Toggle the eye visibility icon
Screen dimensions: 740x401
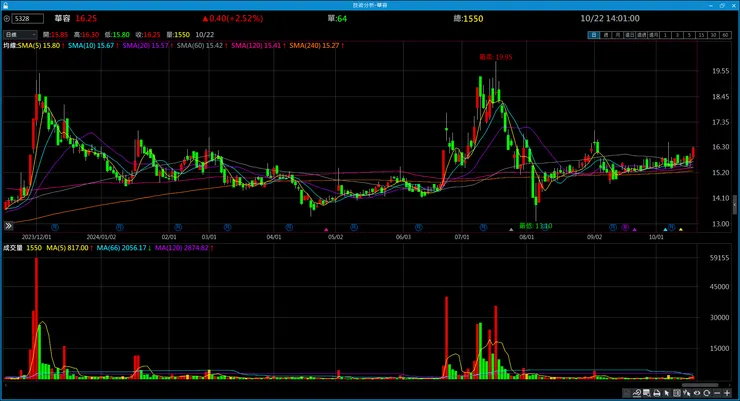[x=697, y=393]
